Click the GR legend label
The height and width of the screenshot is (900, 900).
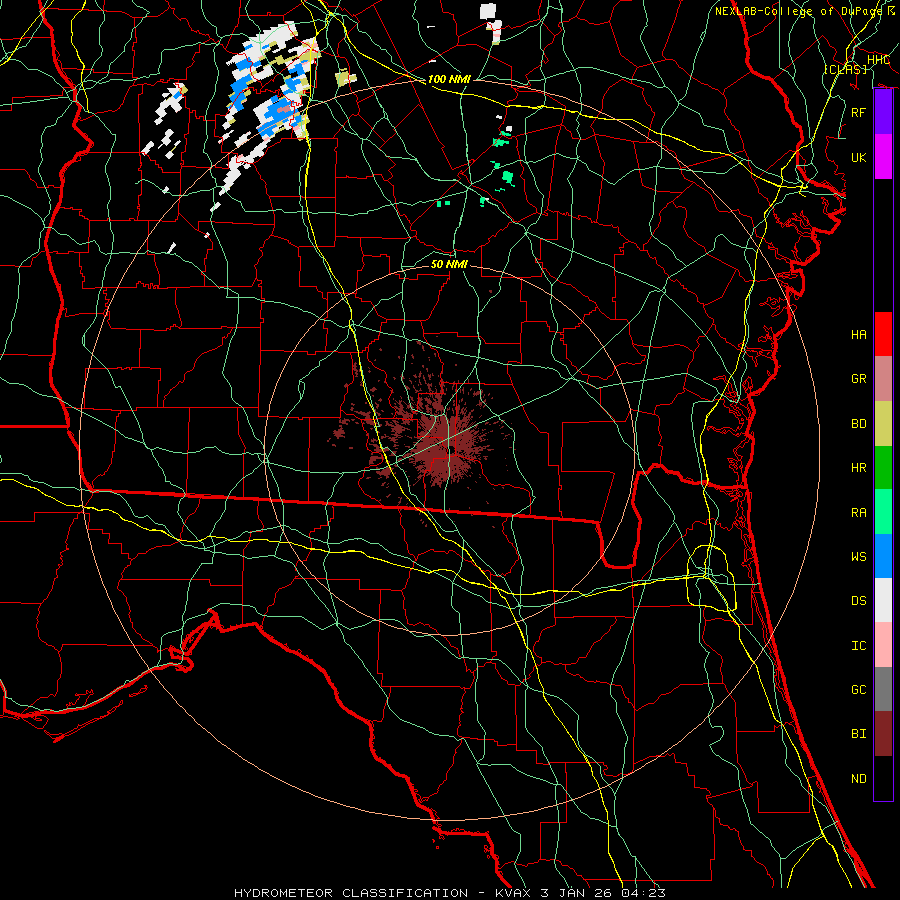(x=858, y=379)
